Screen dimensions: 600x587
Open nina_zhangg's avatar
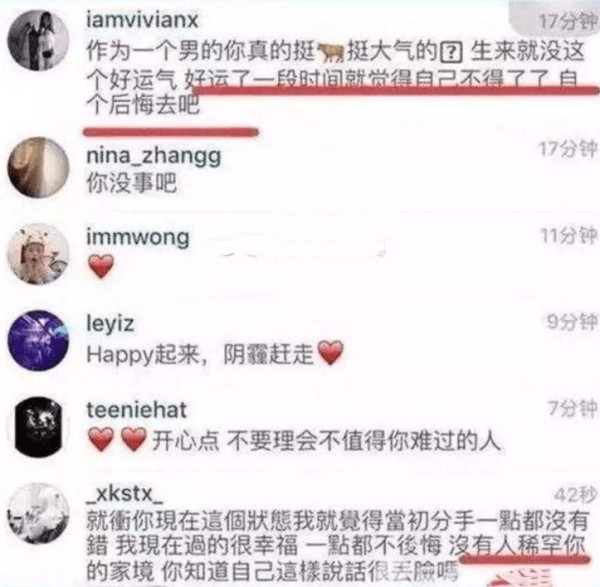click(x=38, y=168)
